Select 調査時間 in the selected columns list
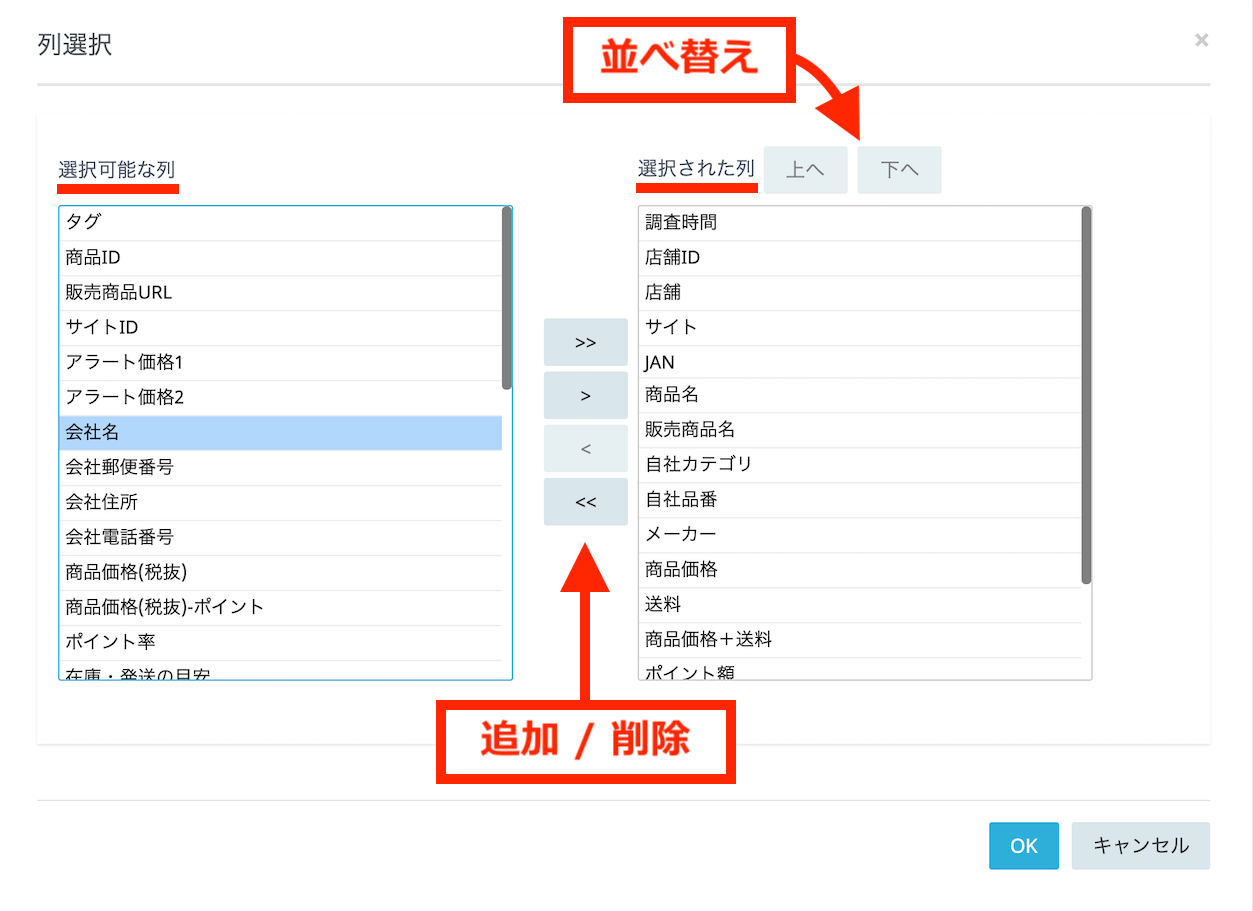 pos(860,222)
